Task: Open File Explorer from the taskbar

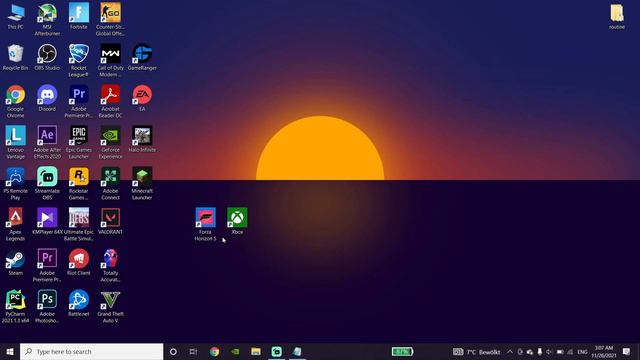Action: coord(256,352)
